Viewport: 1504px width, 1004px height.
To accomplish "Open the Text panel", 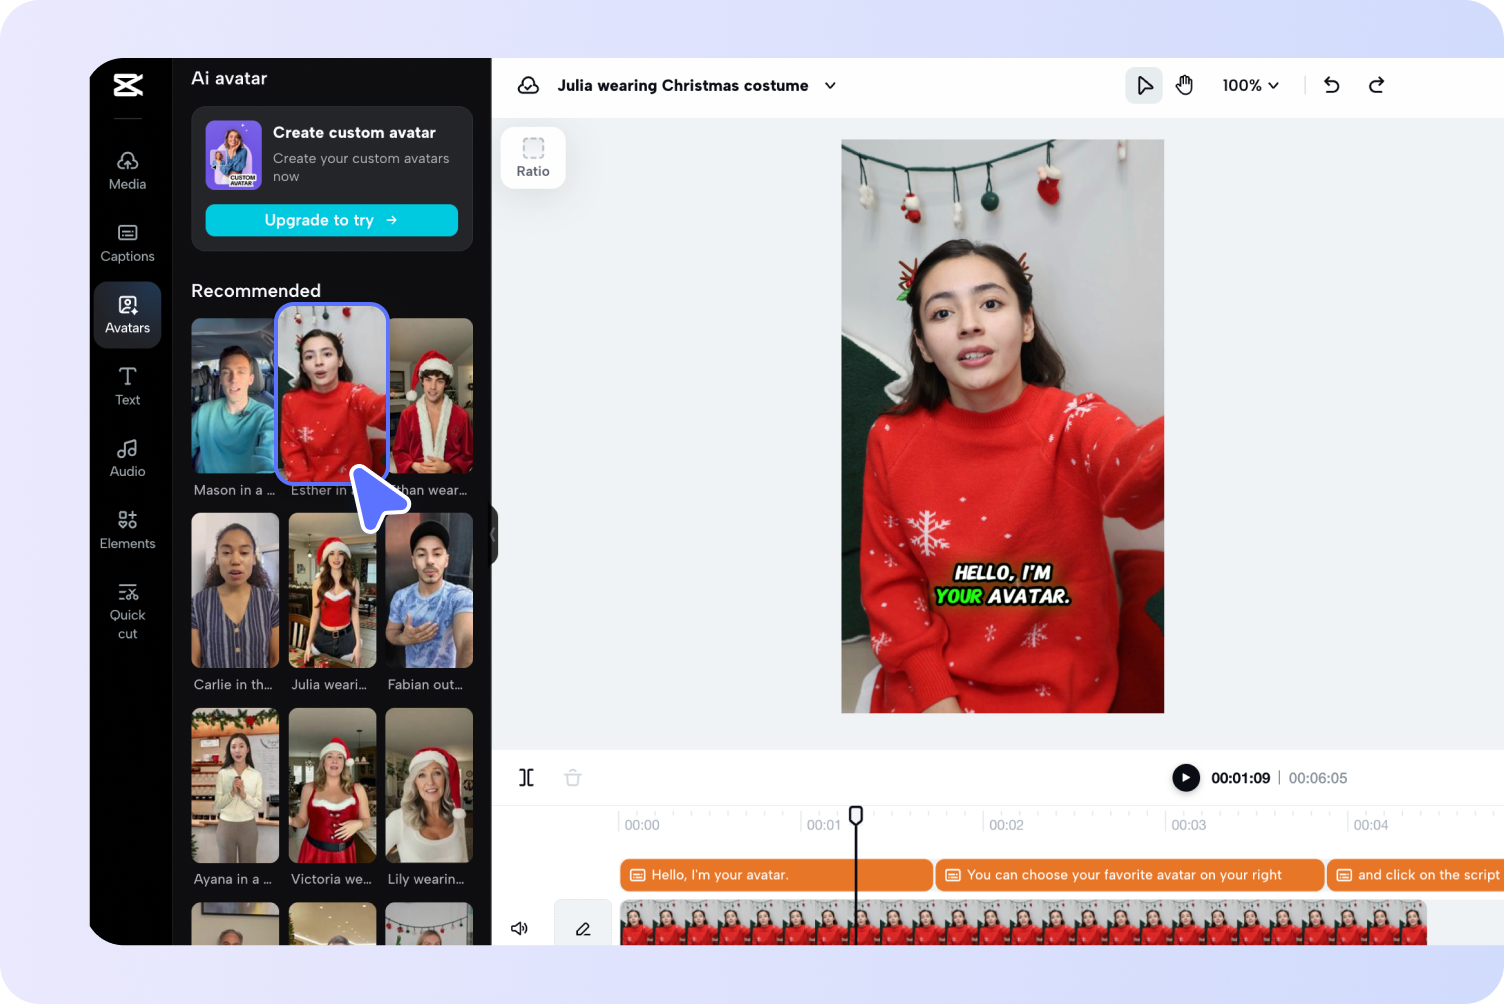I will point(127,386).
